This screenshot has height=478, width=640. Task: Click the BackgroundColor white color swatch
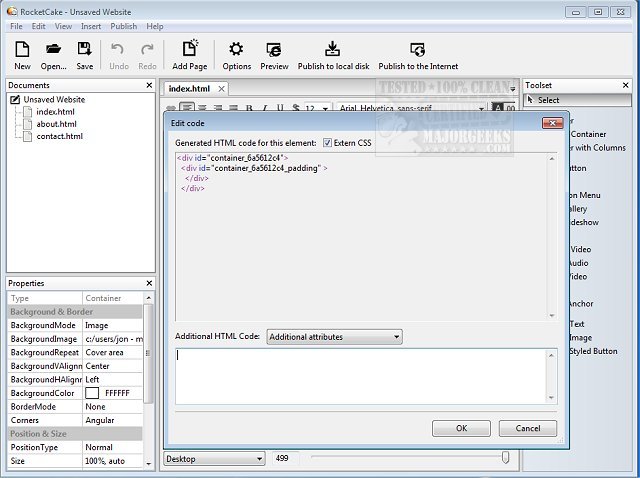tap(92, 393)
